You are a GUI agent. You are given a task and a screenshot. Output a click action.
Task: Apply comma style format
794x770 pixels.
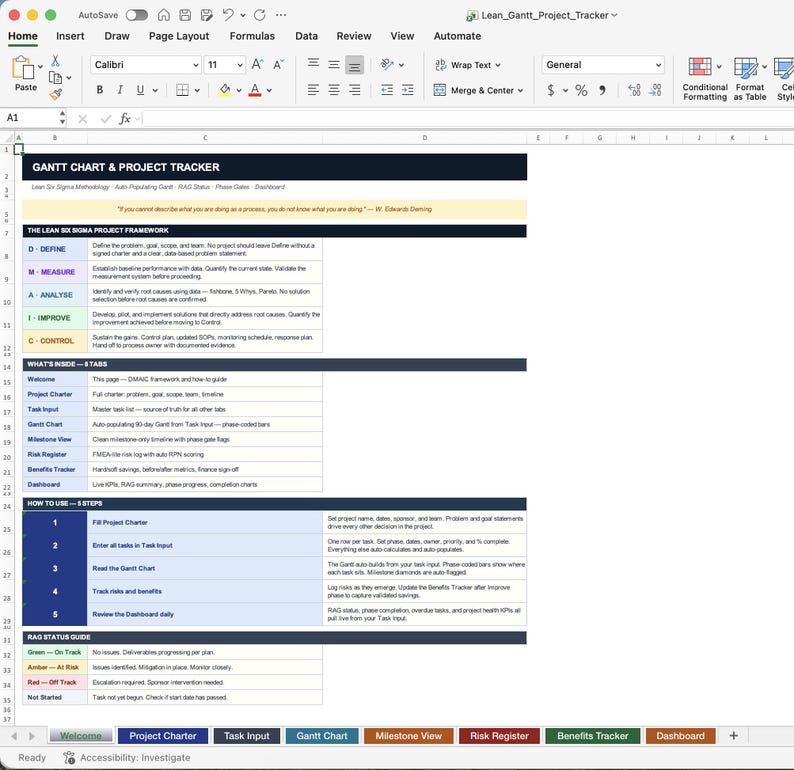pyautogui.click(x=602, y=91)
